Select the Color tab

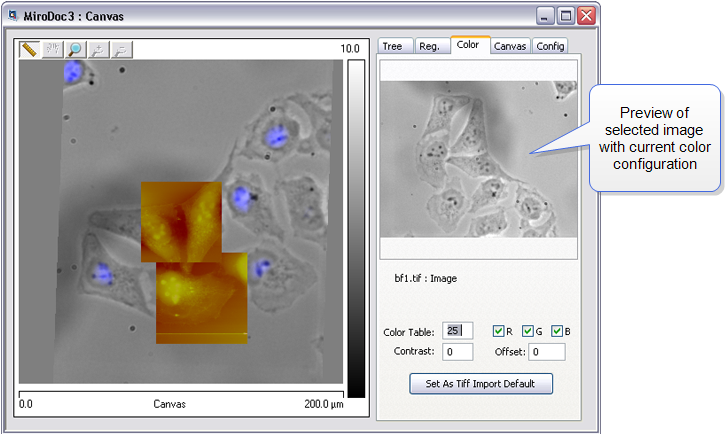pyautogui.click(x=470, y=45)
